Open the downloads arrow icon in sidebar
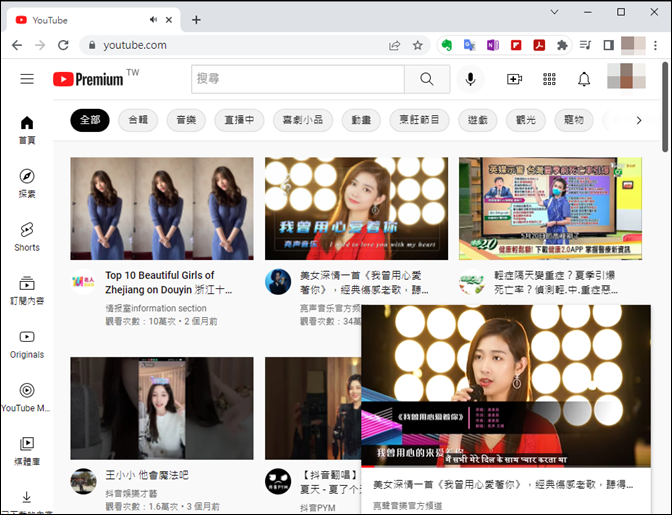The image size is (672, 515). [x=27, y=497]
